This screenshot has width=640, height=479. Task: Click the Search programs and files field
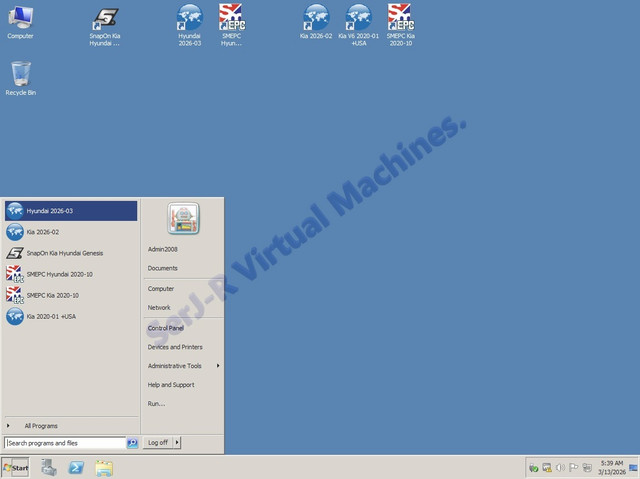(65, 443)
